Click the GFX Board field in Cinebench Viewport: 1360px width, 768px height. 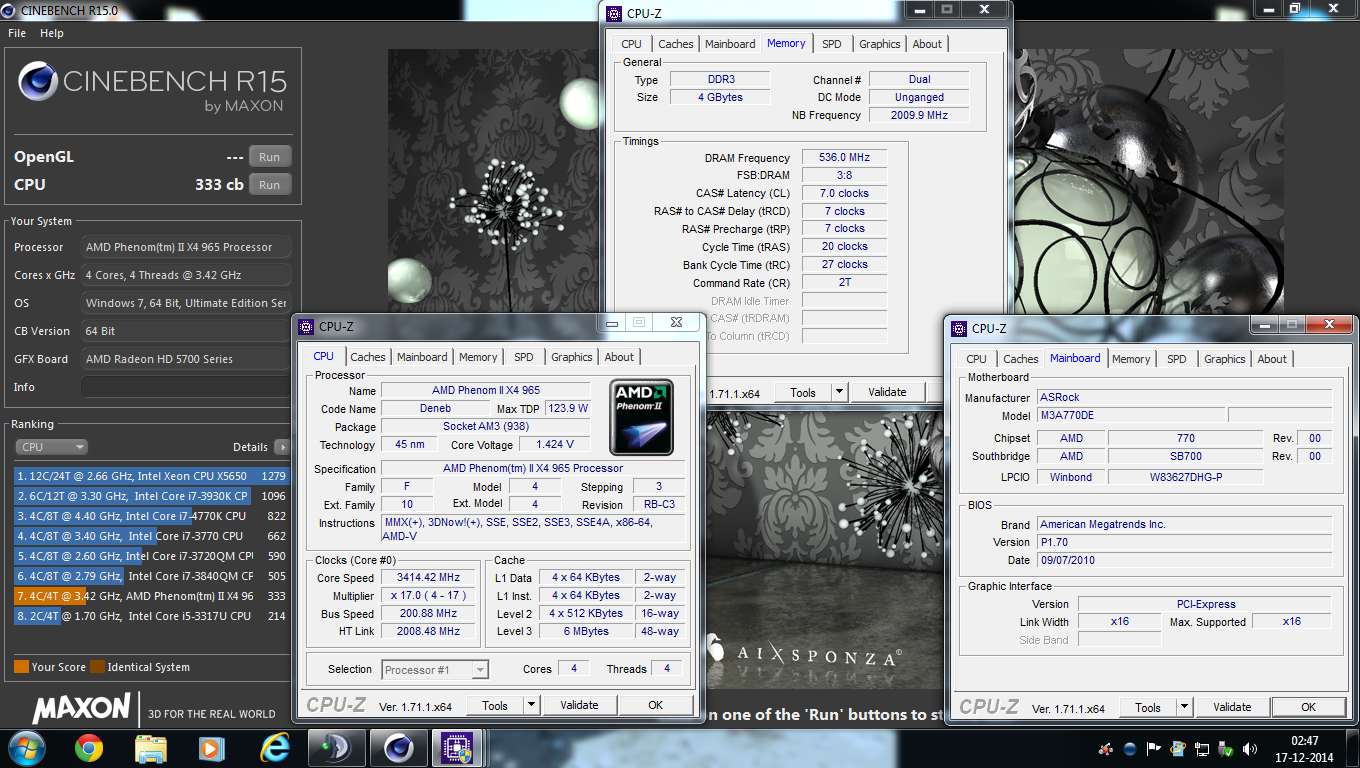186,359
